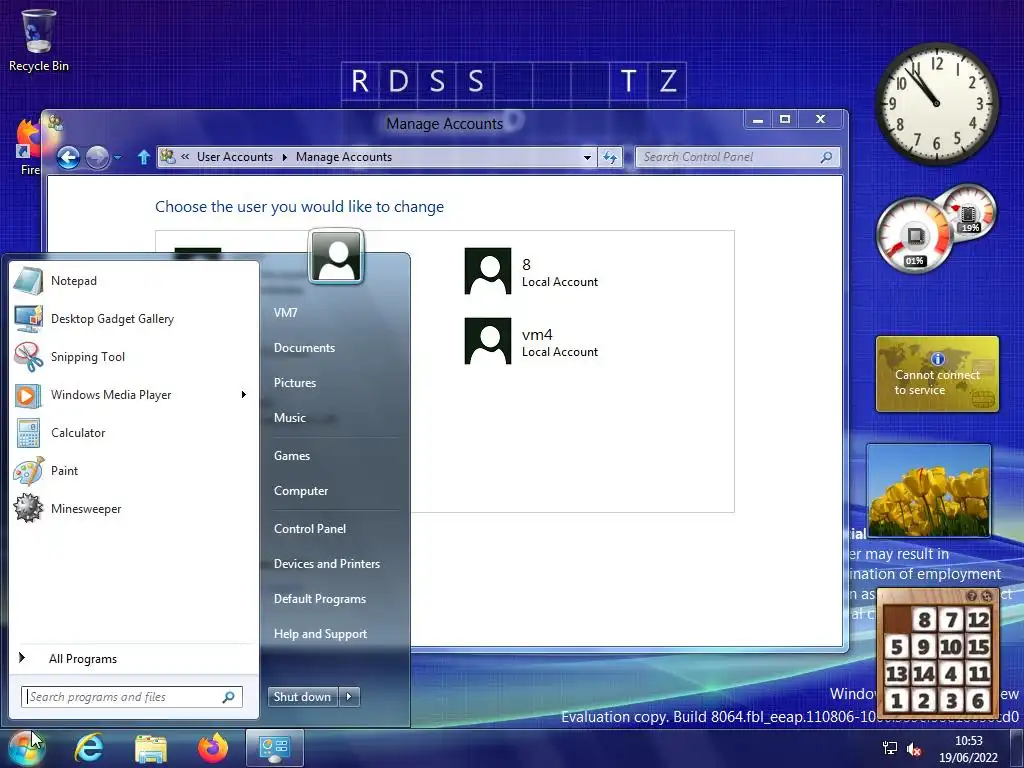Open Documents from Start menu

[304, 348]
